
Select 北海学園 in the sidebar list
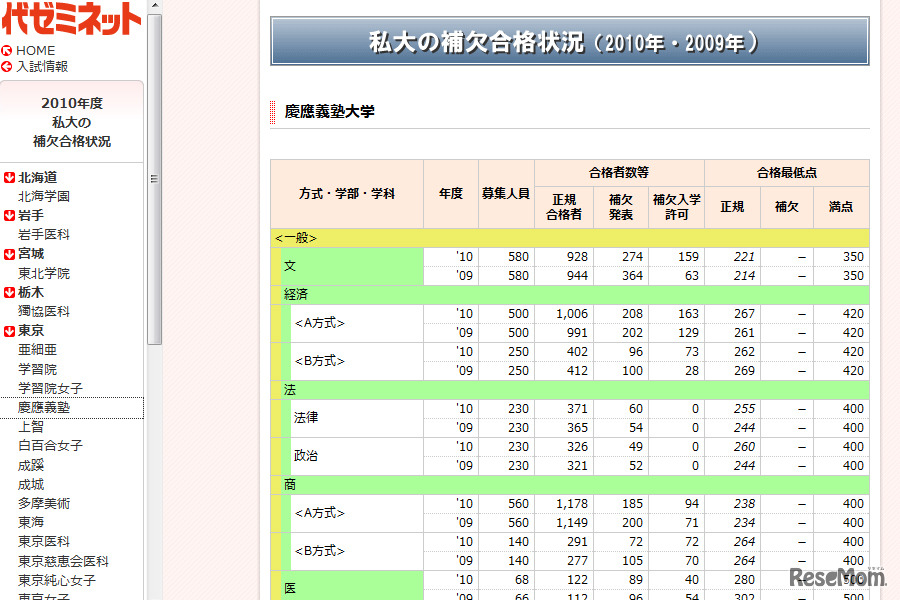pyautogui.click(x=44, y=197)
